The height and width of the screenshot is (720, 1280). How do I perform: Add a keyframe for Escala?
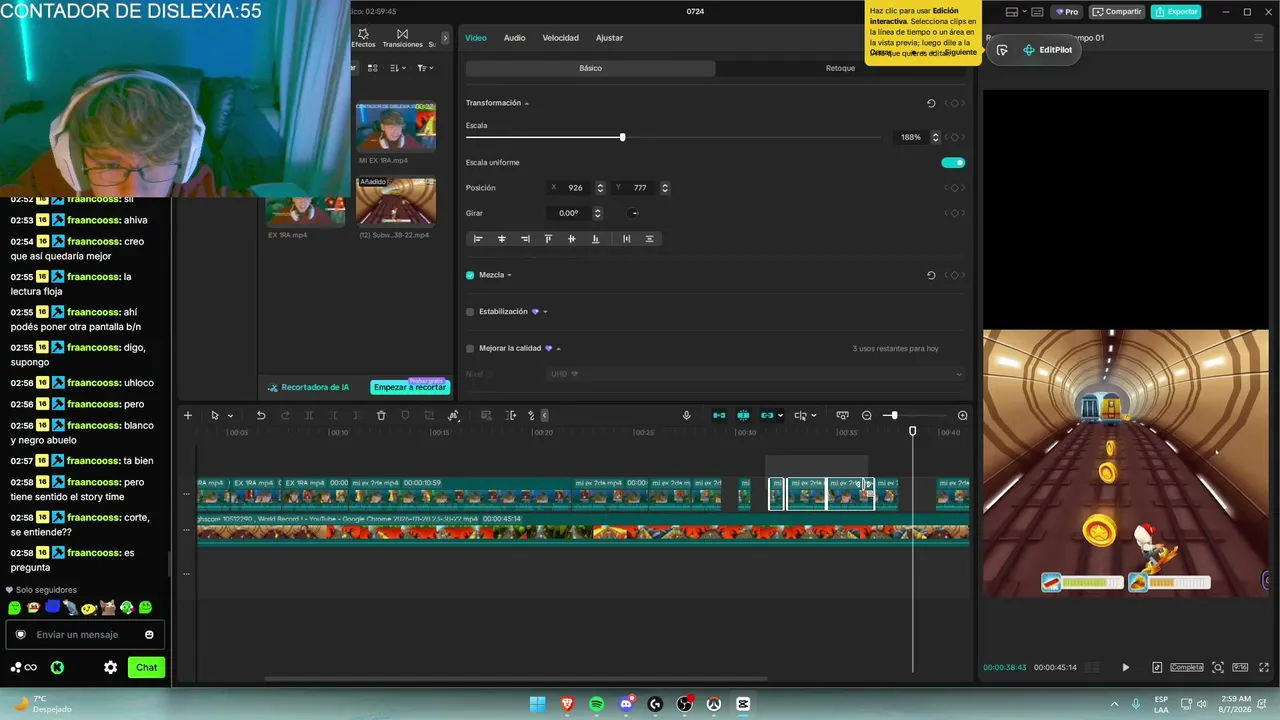[x=954, y=137]
